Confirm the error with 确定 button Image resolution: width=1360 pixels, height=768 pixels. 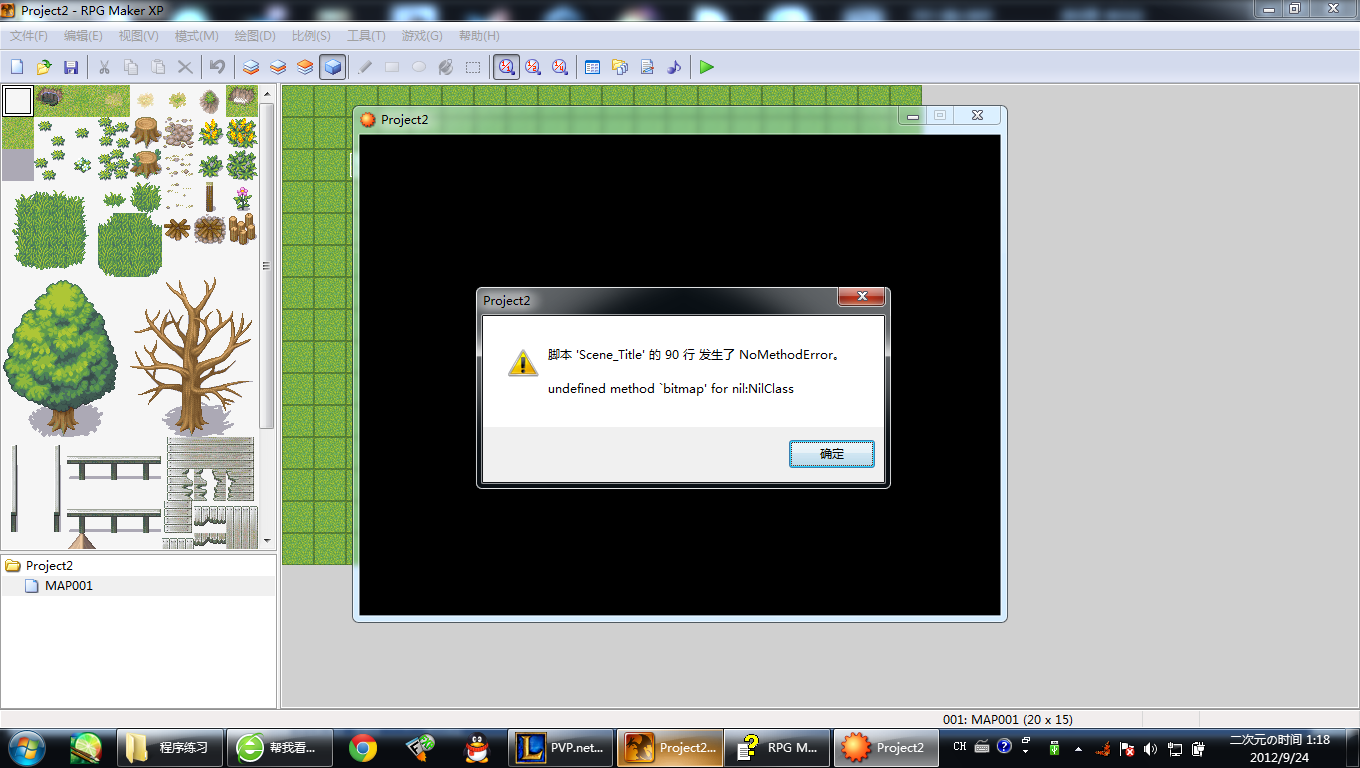pyautogui.click(x=832, y=454)
